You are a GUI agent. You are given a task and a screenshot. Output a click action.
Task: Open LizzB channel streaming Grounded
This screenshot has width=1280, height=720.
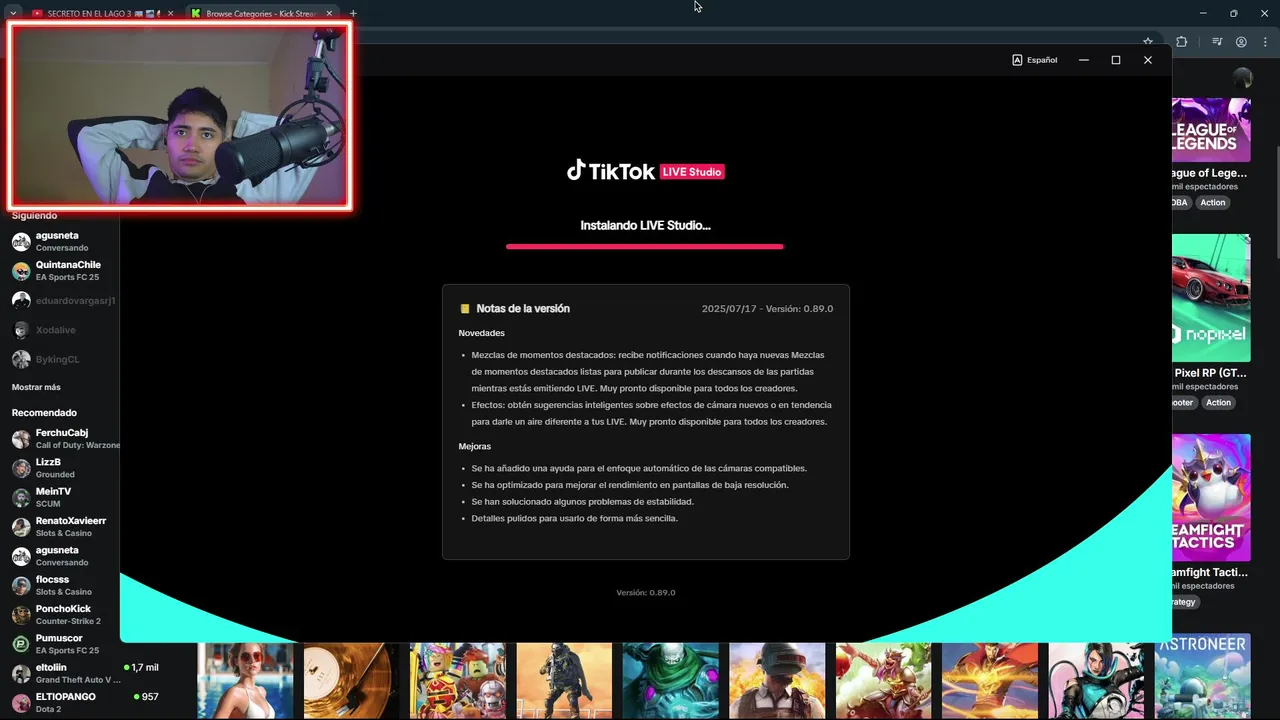[60, 468]
